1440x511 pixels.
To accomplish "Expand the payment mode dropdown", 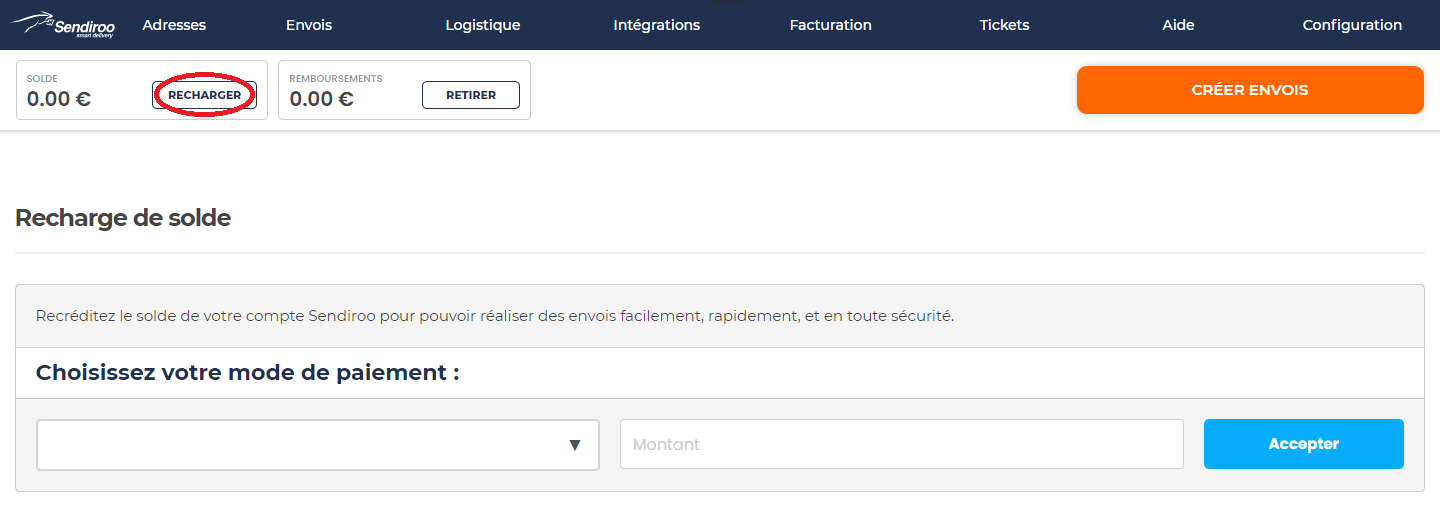I will click(318, 445).
